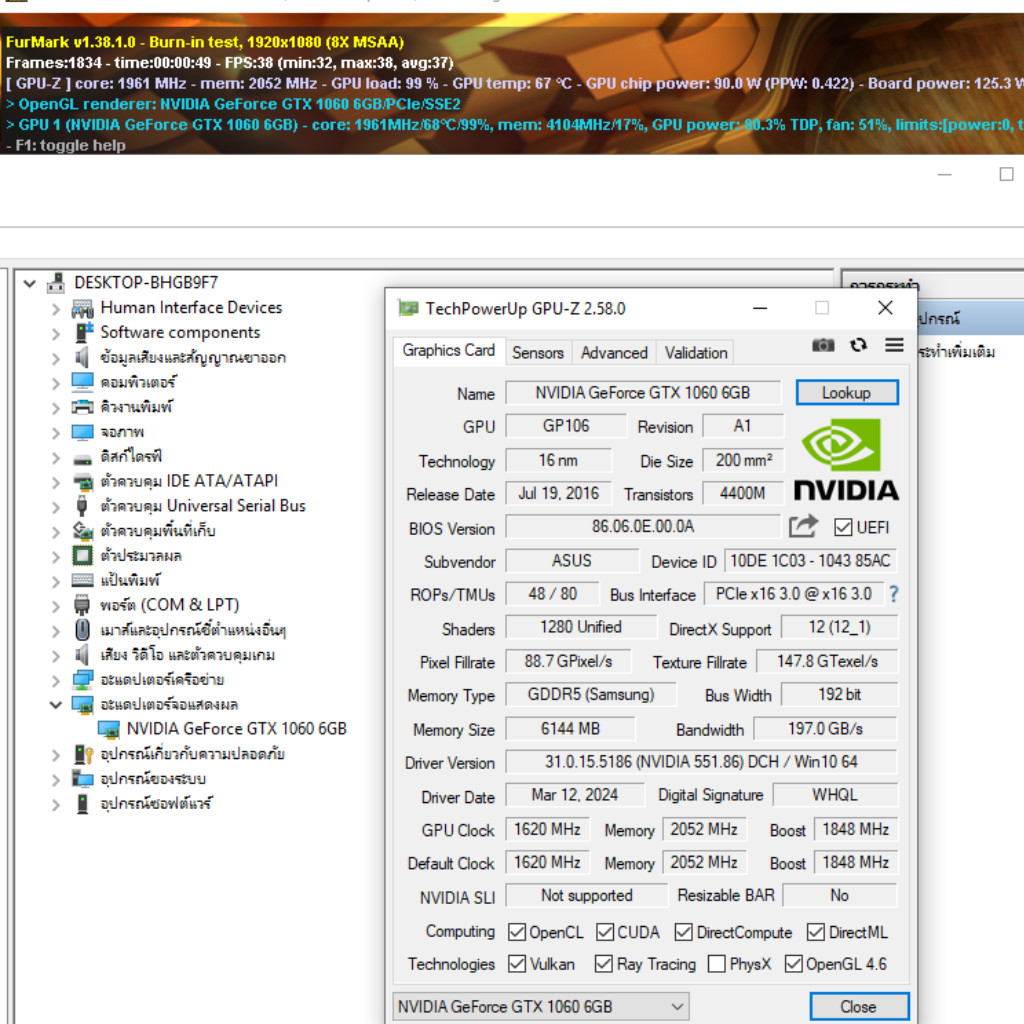The image size is (1024, 1024).
Task: Click the storage controllers icon in device tree
Action: click(82, 531)
